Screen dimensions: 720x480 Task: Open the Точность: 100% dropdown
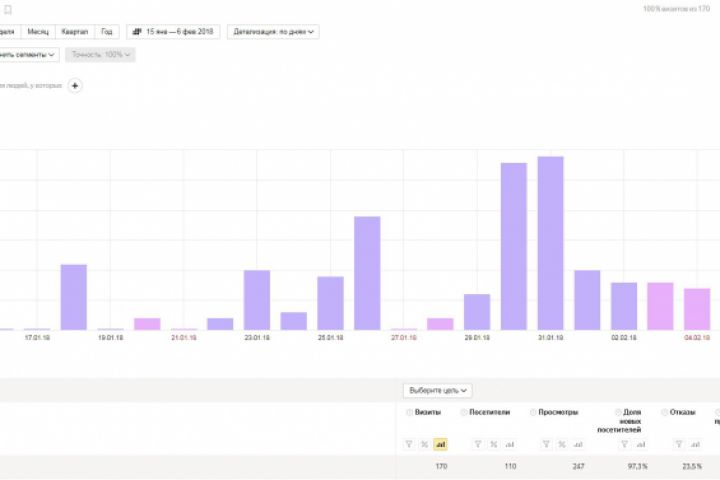point(101,55)
